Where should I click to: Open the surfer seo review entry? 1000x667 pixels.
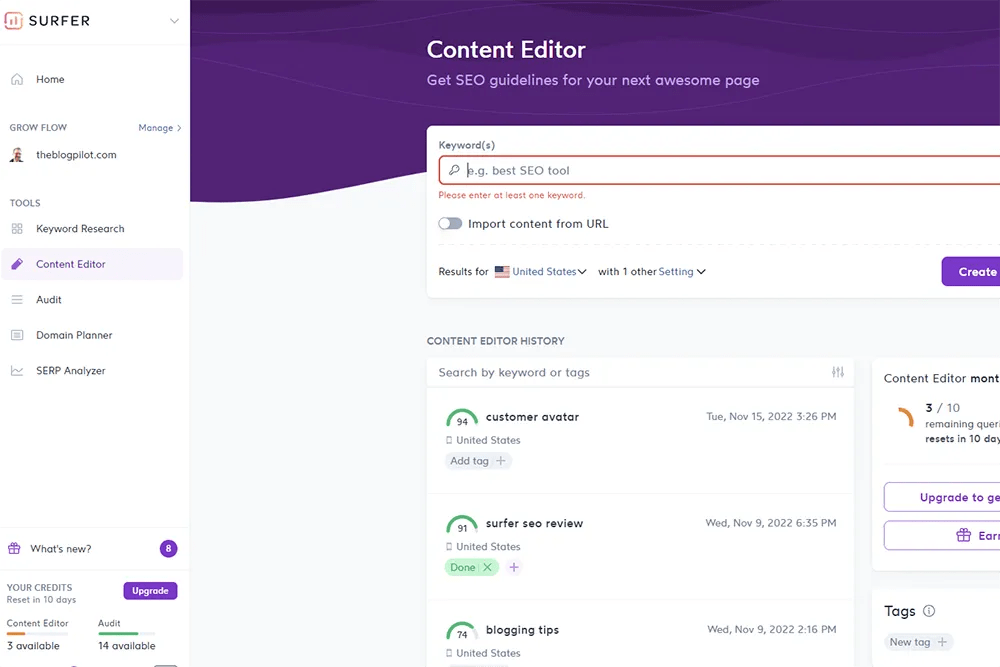click(534, 523)
